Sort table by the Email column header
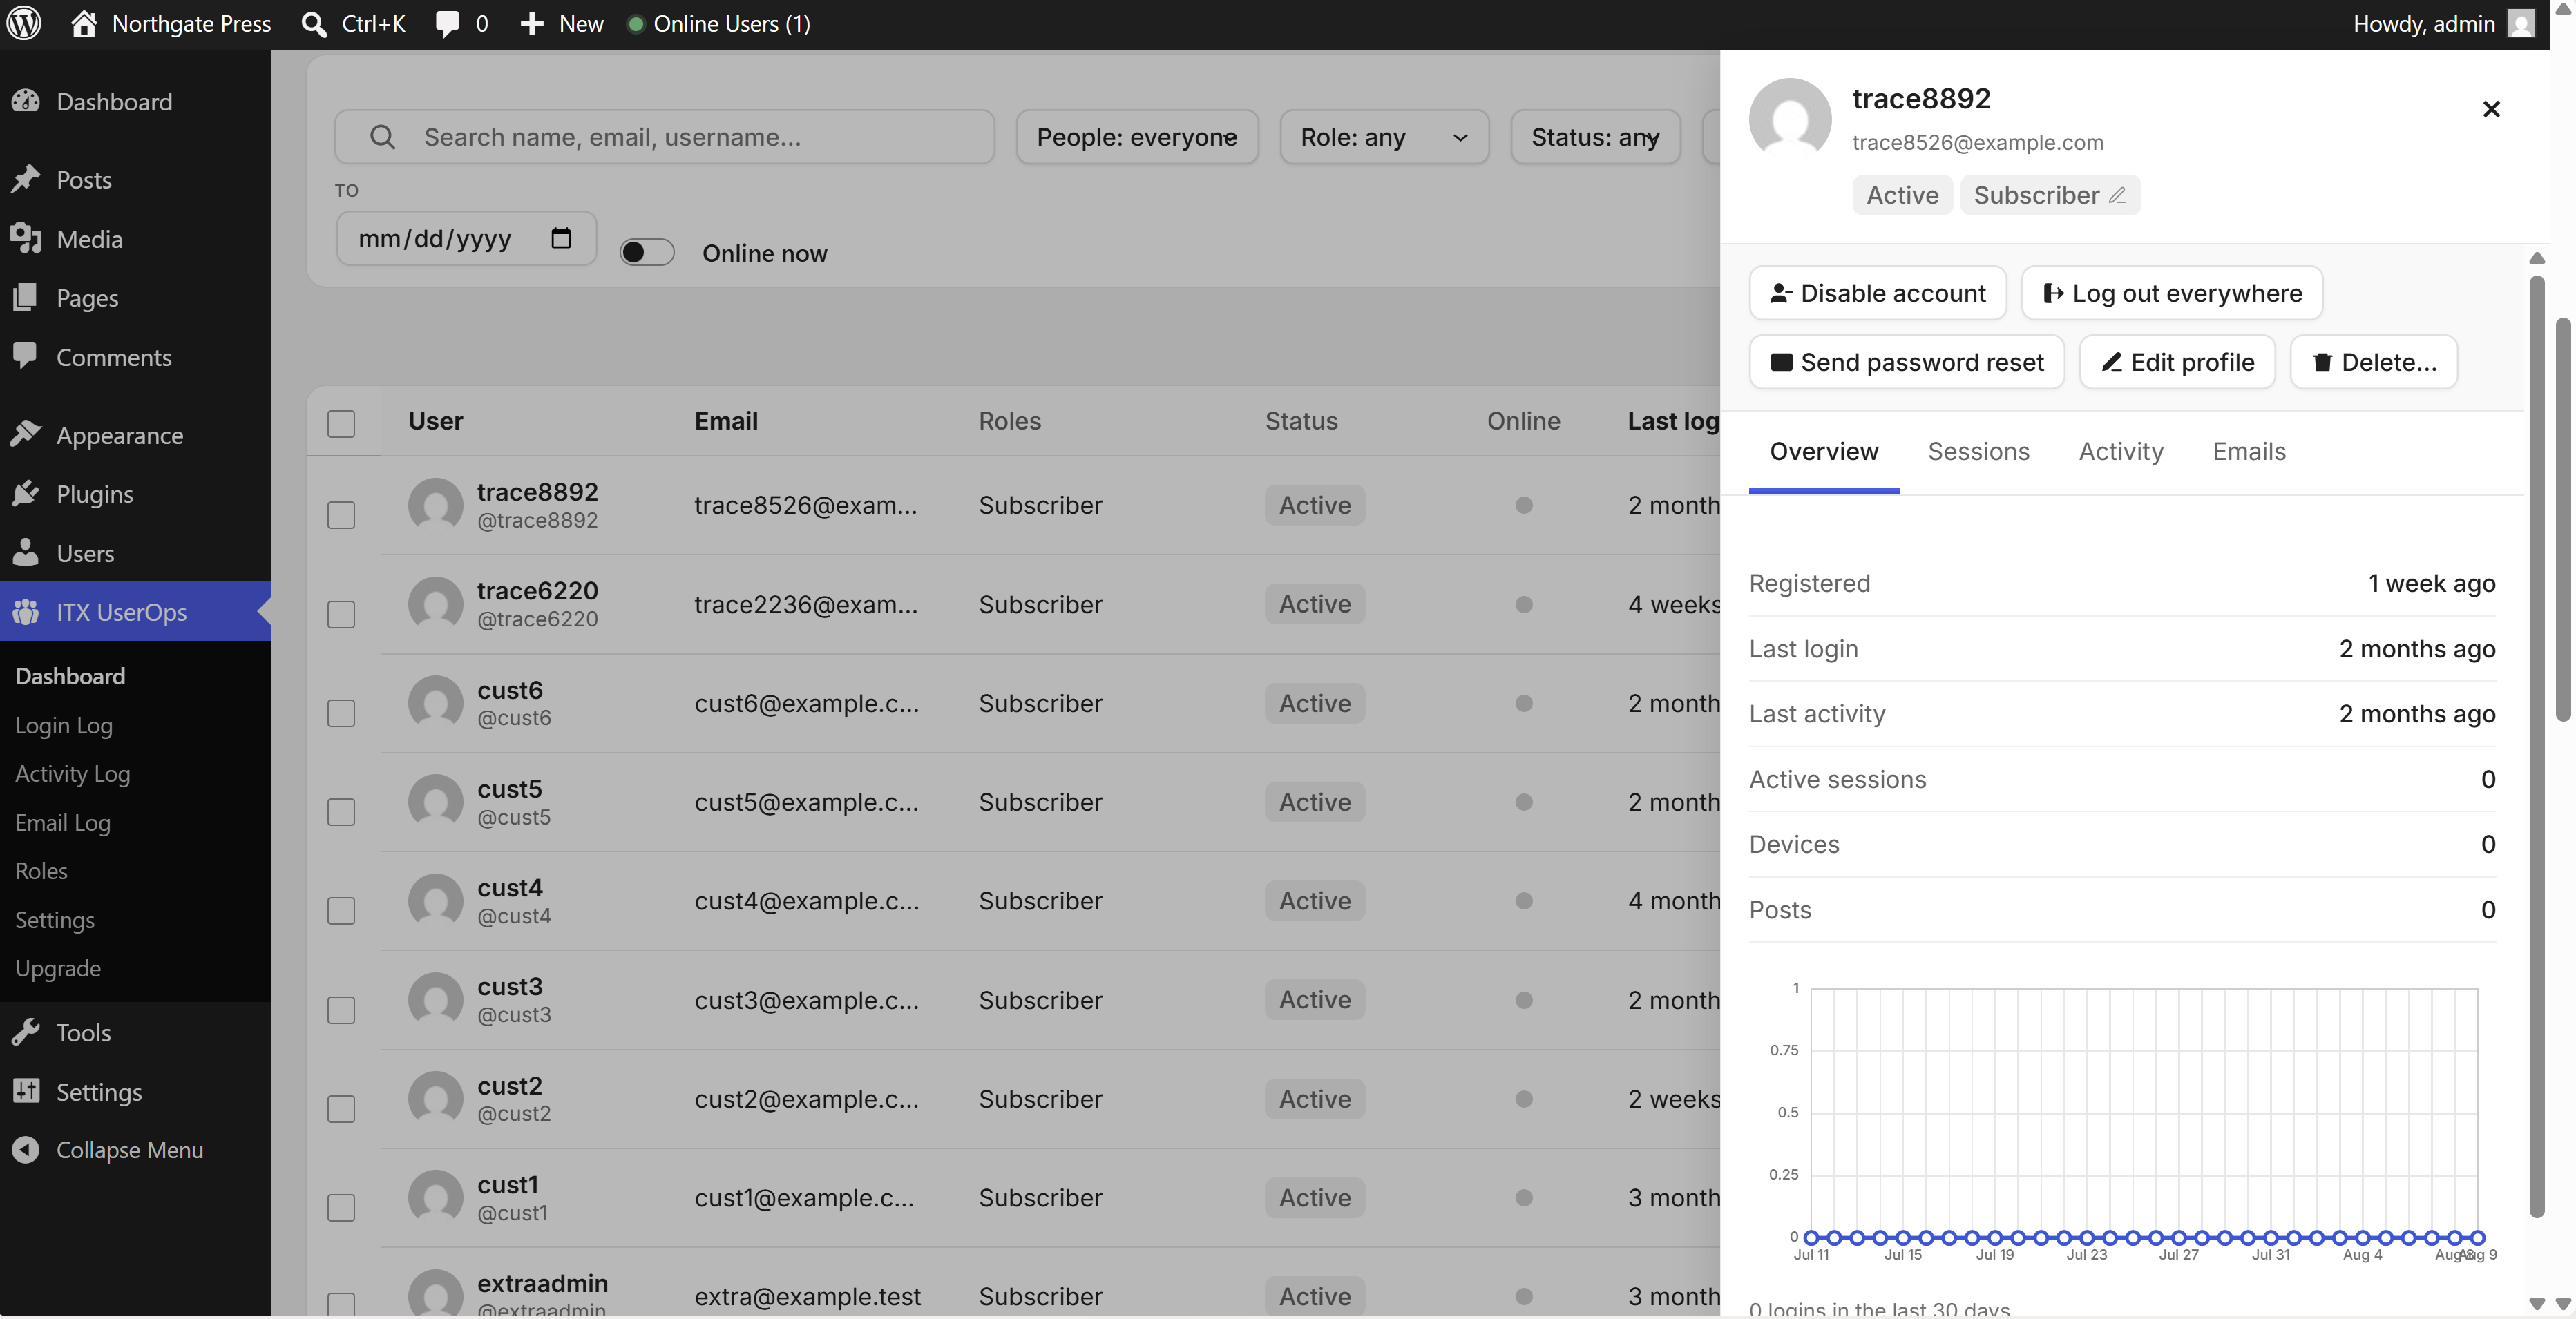This screenshot has height=1319, width=2576. pyautogui.click(x=726, y=421)
